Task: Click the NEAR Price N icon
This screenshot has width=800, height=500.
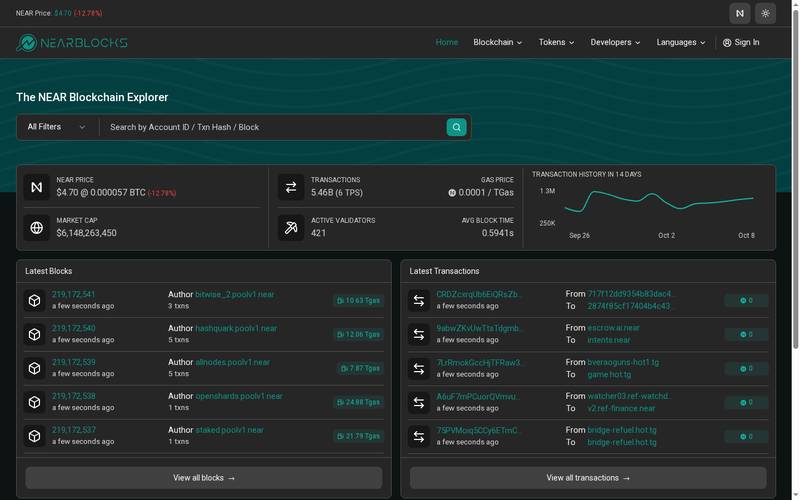Action: 37,187
